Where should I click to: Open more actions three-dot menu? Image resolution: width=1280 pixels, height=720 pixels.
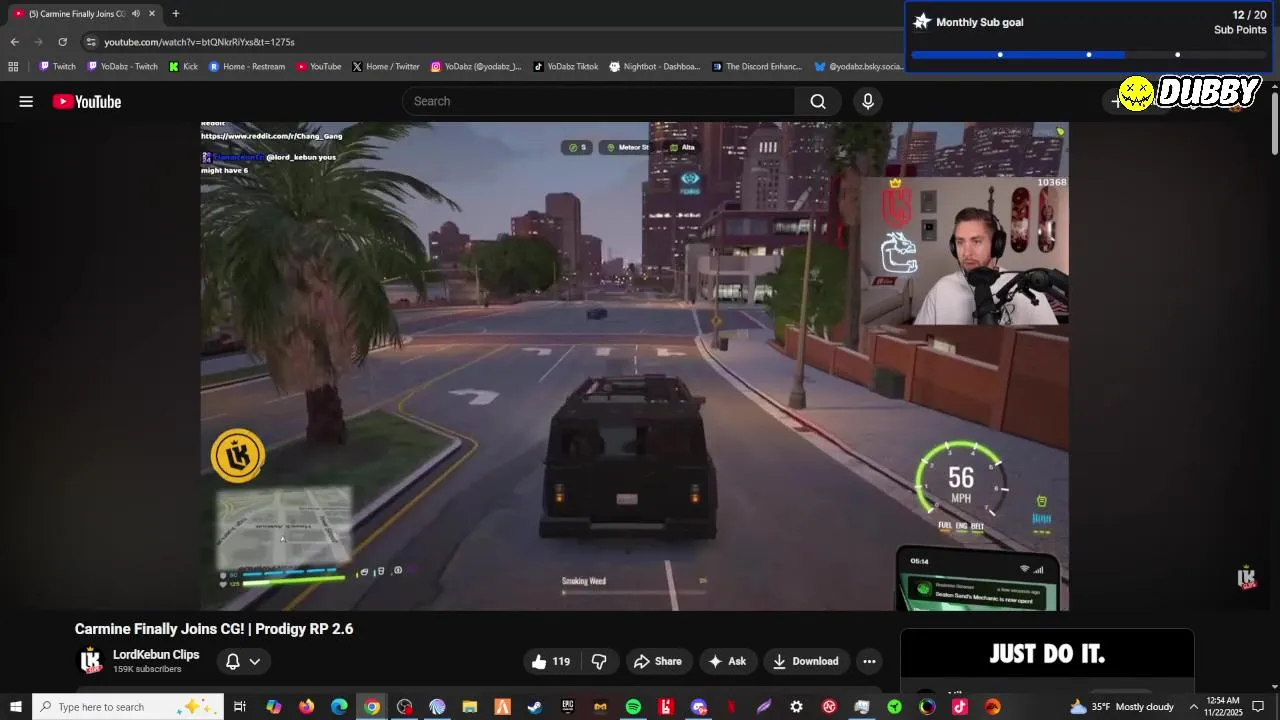(869, 661)
